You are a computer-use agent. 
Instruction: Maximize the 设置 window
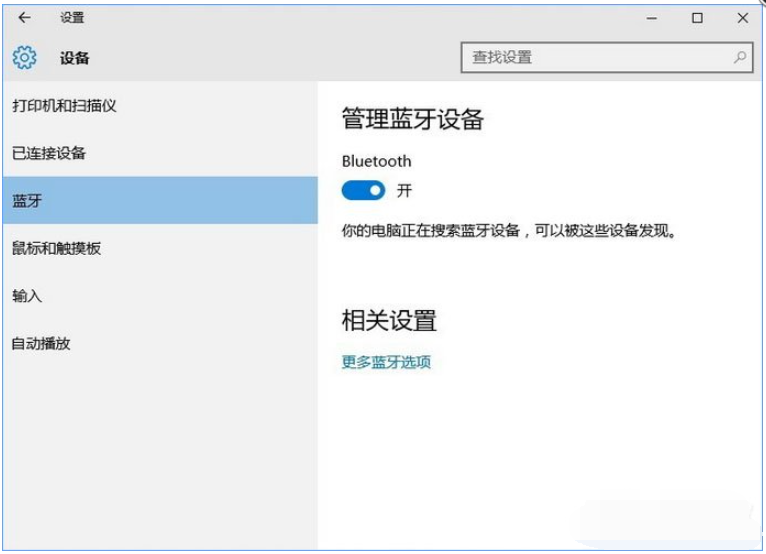[x=697, y=18]
